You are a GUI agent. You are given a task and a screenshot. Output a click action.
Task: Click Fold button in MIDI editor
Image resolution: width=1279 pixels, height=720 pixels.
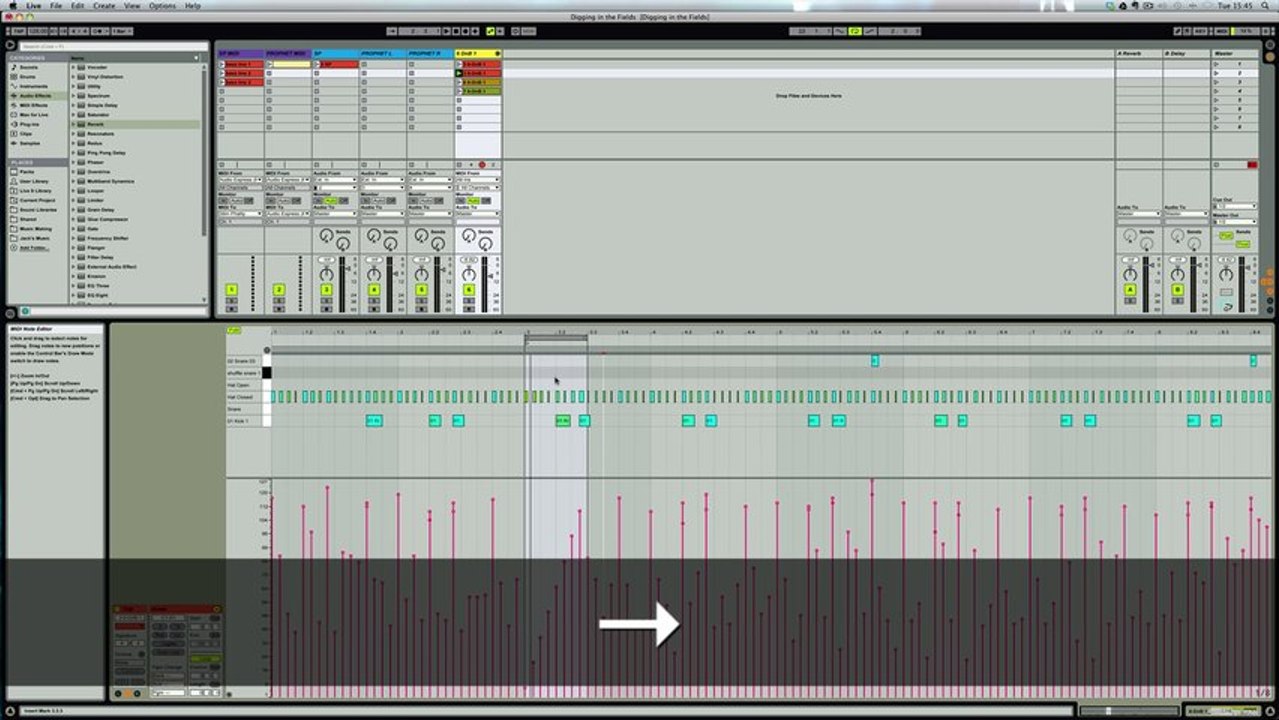click(234, 330)
